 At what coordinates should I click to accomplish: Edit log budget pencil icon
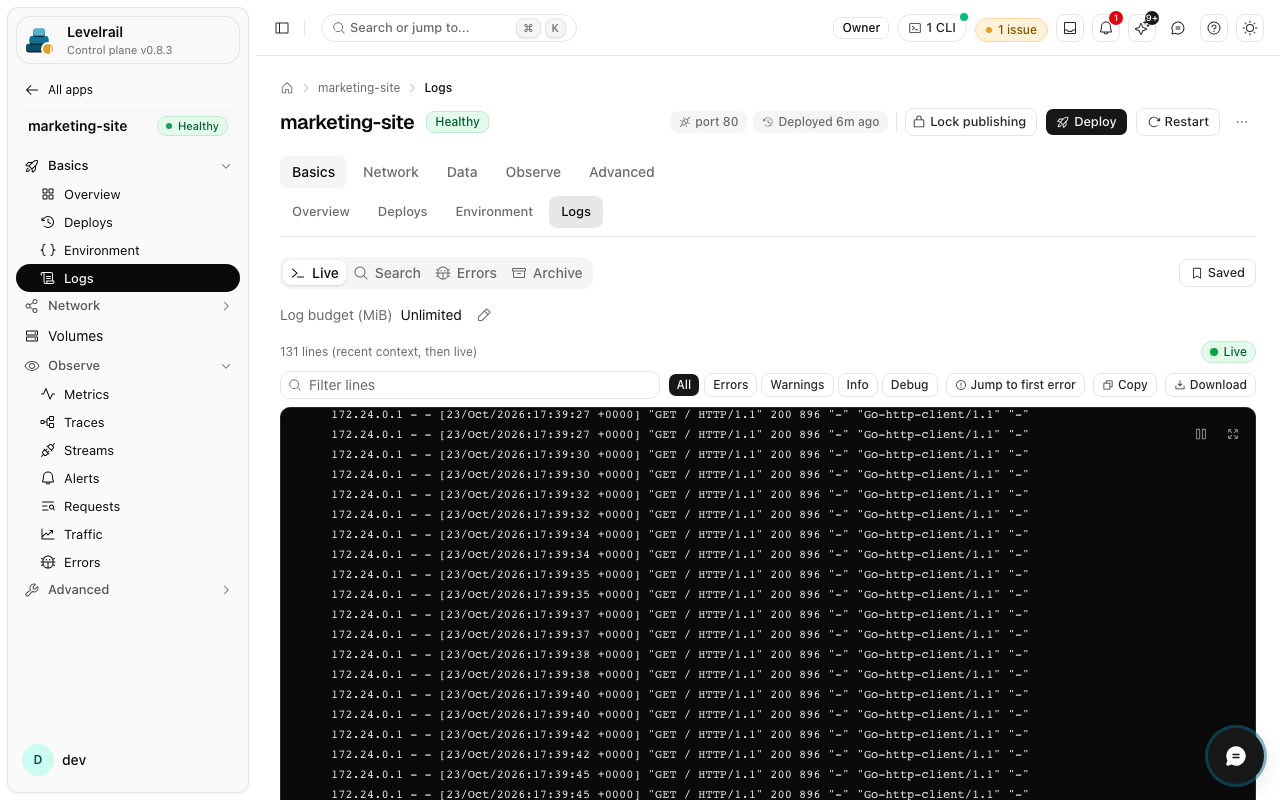(484, 315)
